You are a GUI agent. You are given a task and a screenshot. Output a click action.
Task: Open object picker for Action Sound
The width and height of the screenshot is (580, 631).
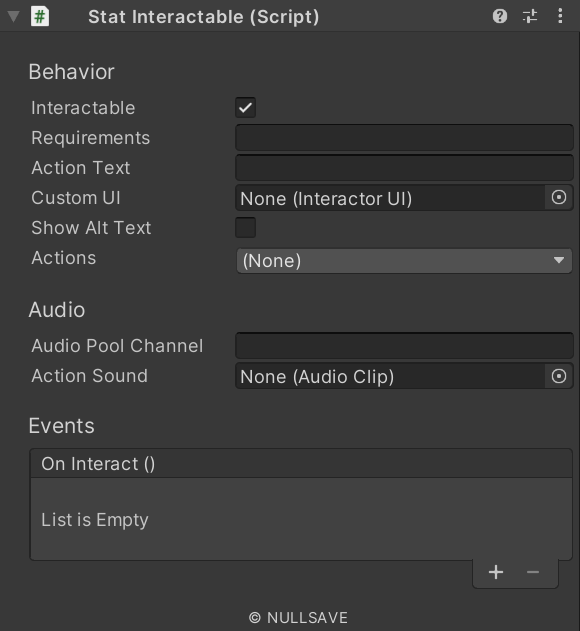[559, 376]
